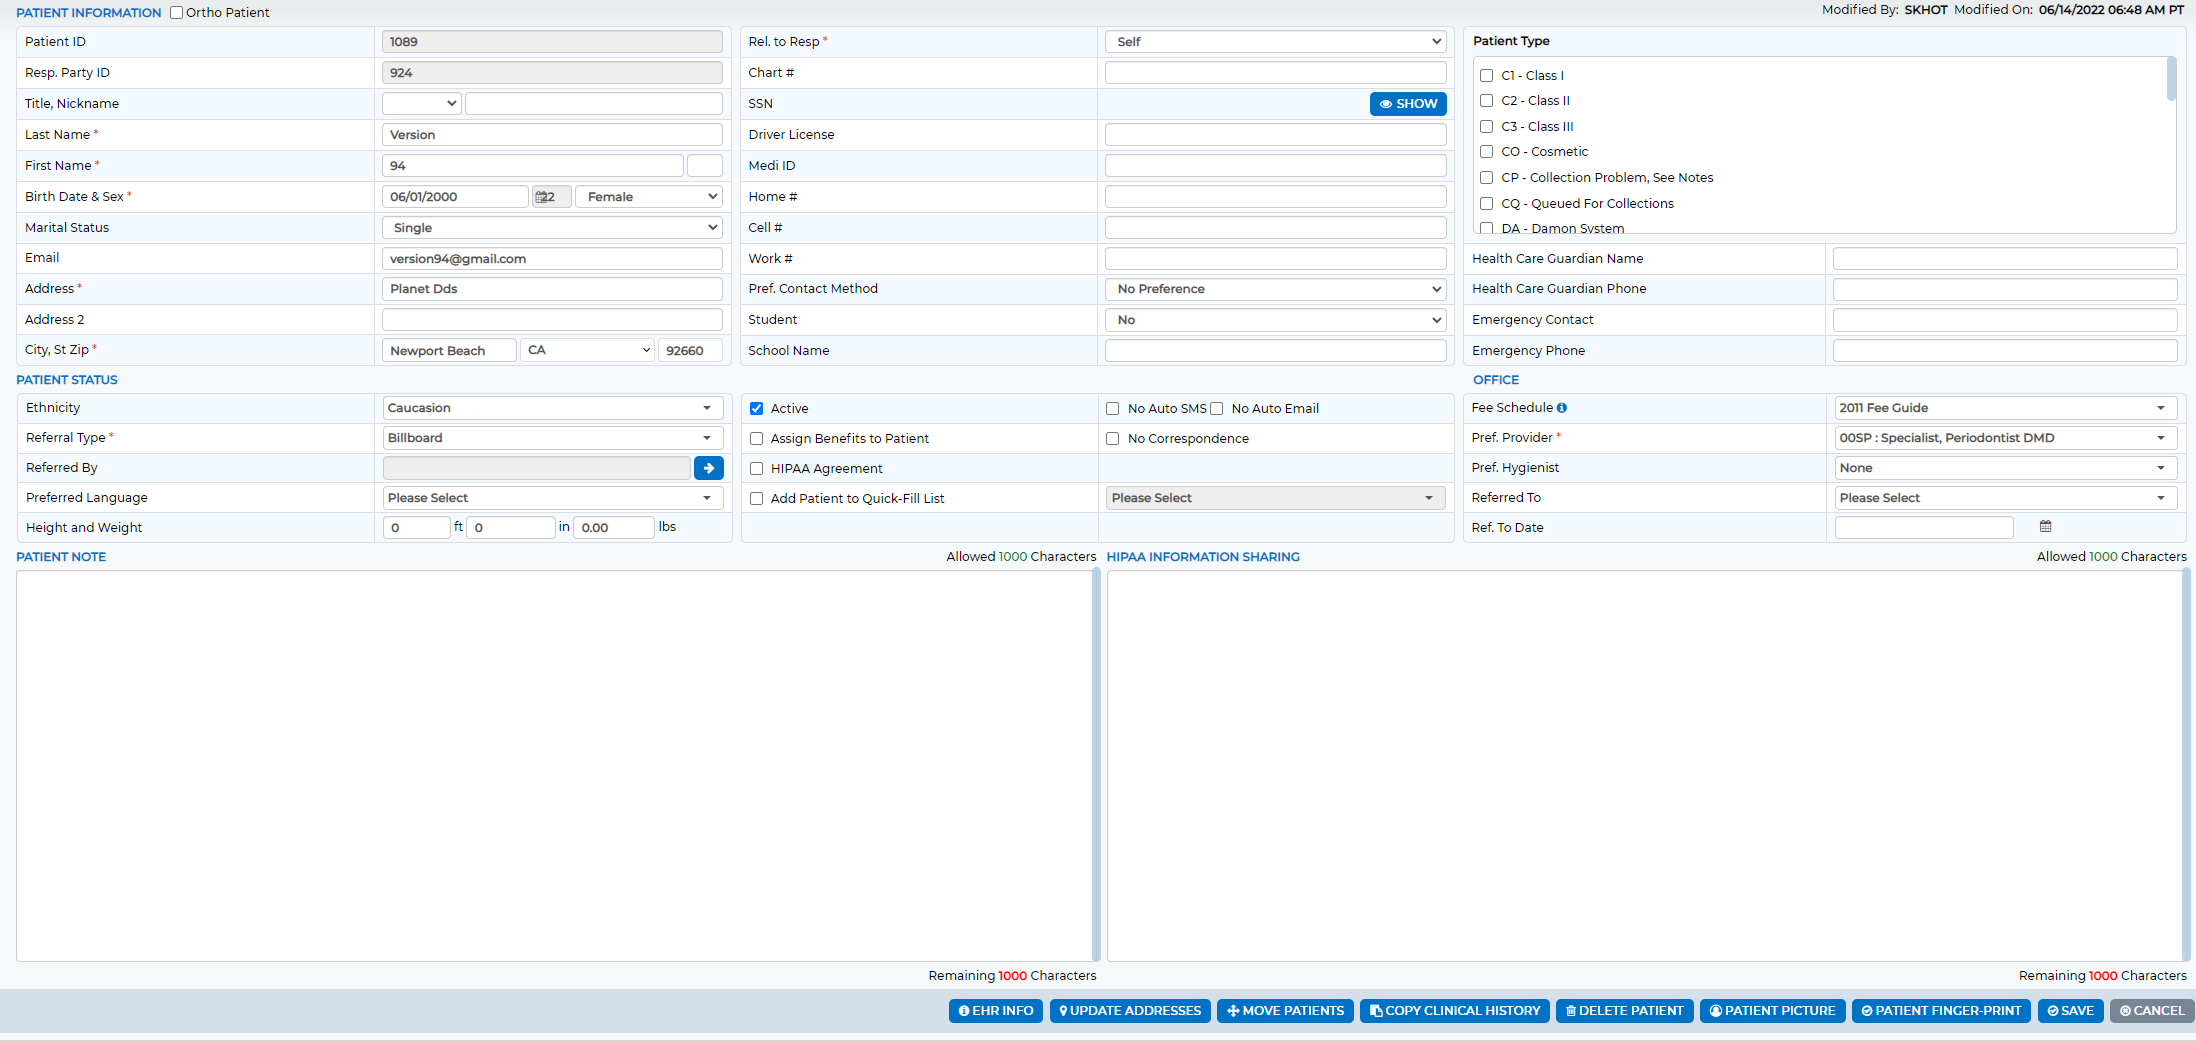Check C2 - Class II patient type
2196x1042 pixels.
click(1487, 101)
